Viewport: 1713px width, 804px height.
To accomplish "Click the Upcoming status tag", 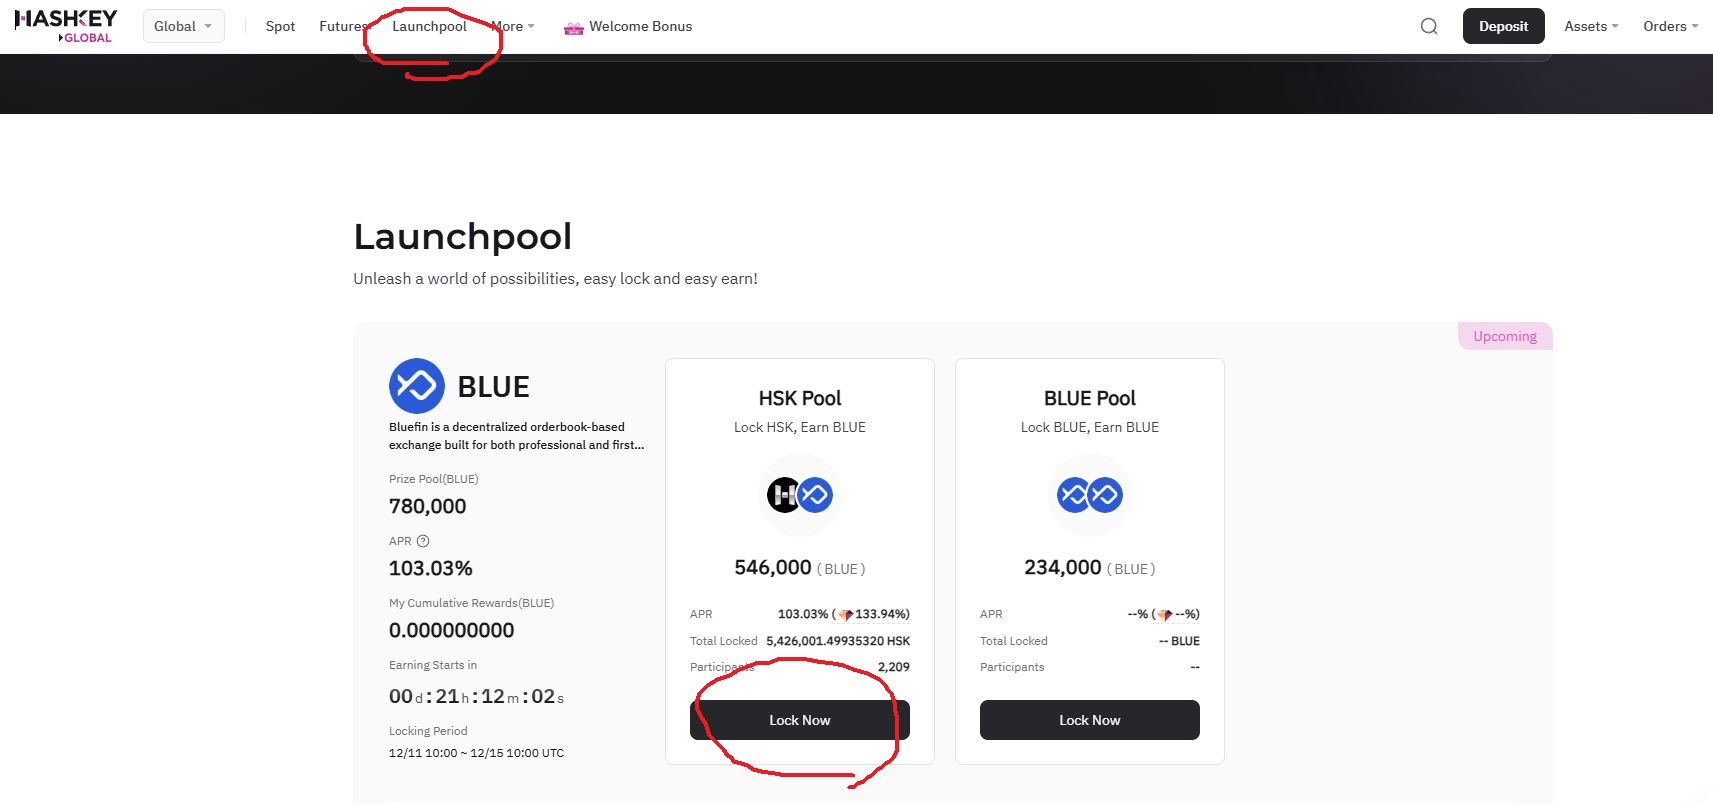I will [x=1505, y=336].
